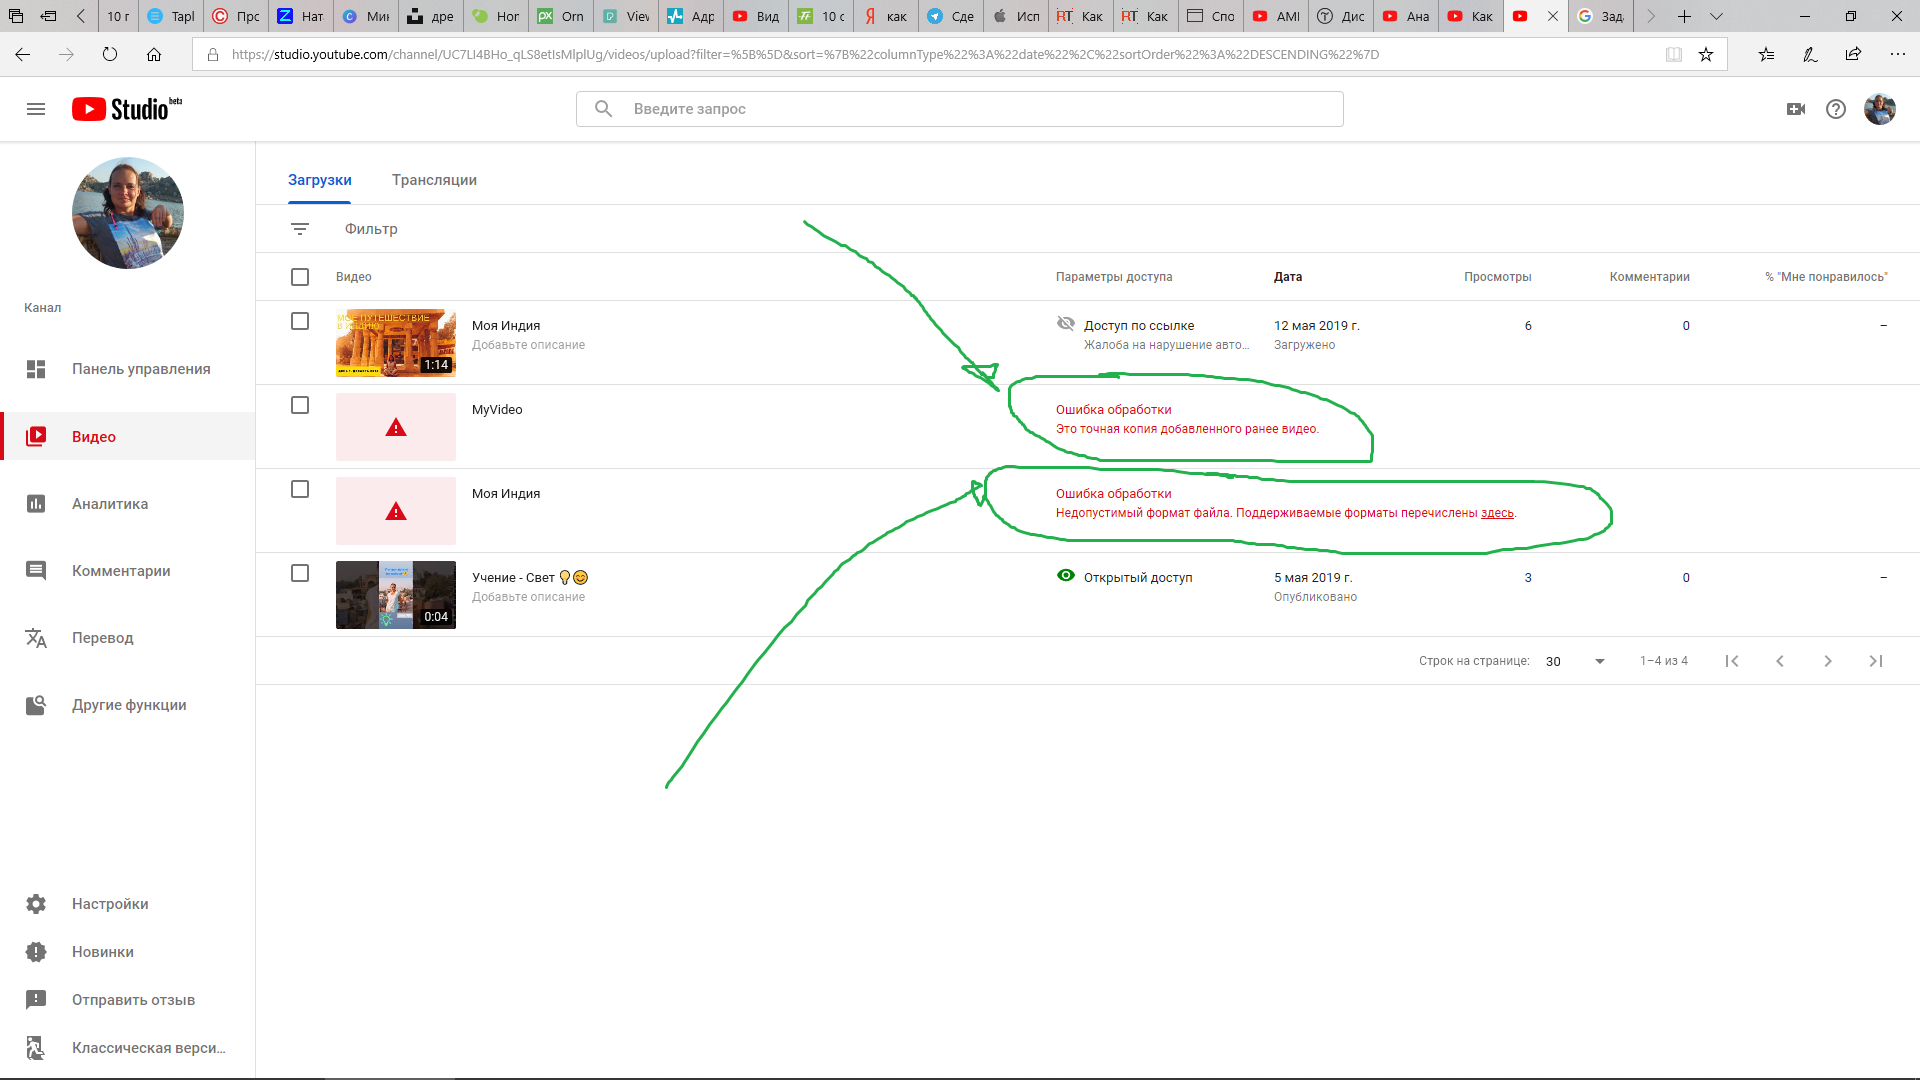Open Analytics panel from sidebar

[109, 502]
